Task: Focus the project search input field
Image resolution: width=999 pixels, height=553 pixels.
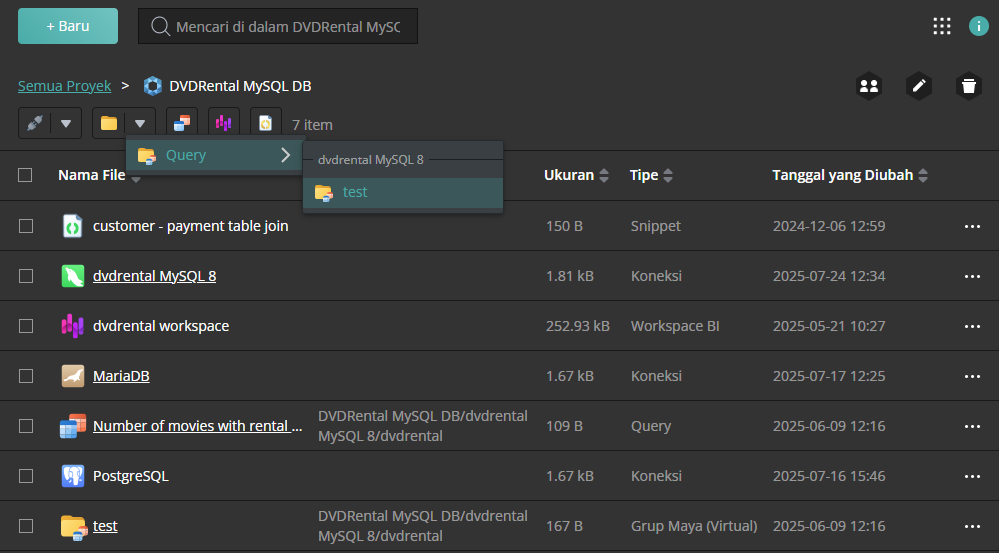Action: click(287, 27)
